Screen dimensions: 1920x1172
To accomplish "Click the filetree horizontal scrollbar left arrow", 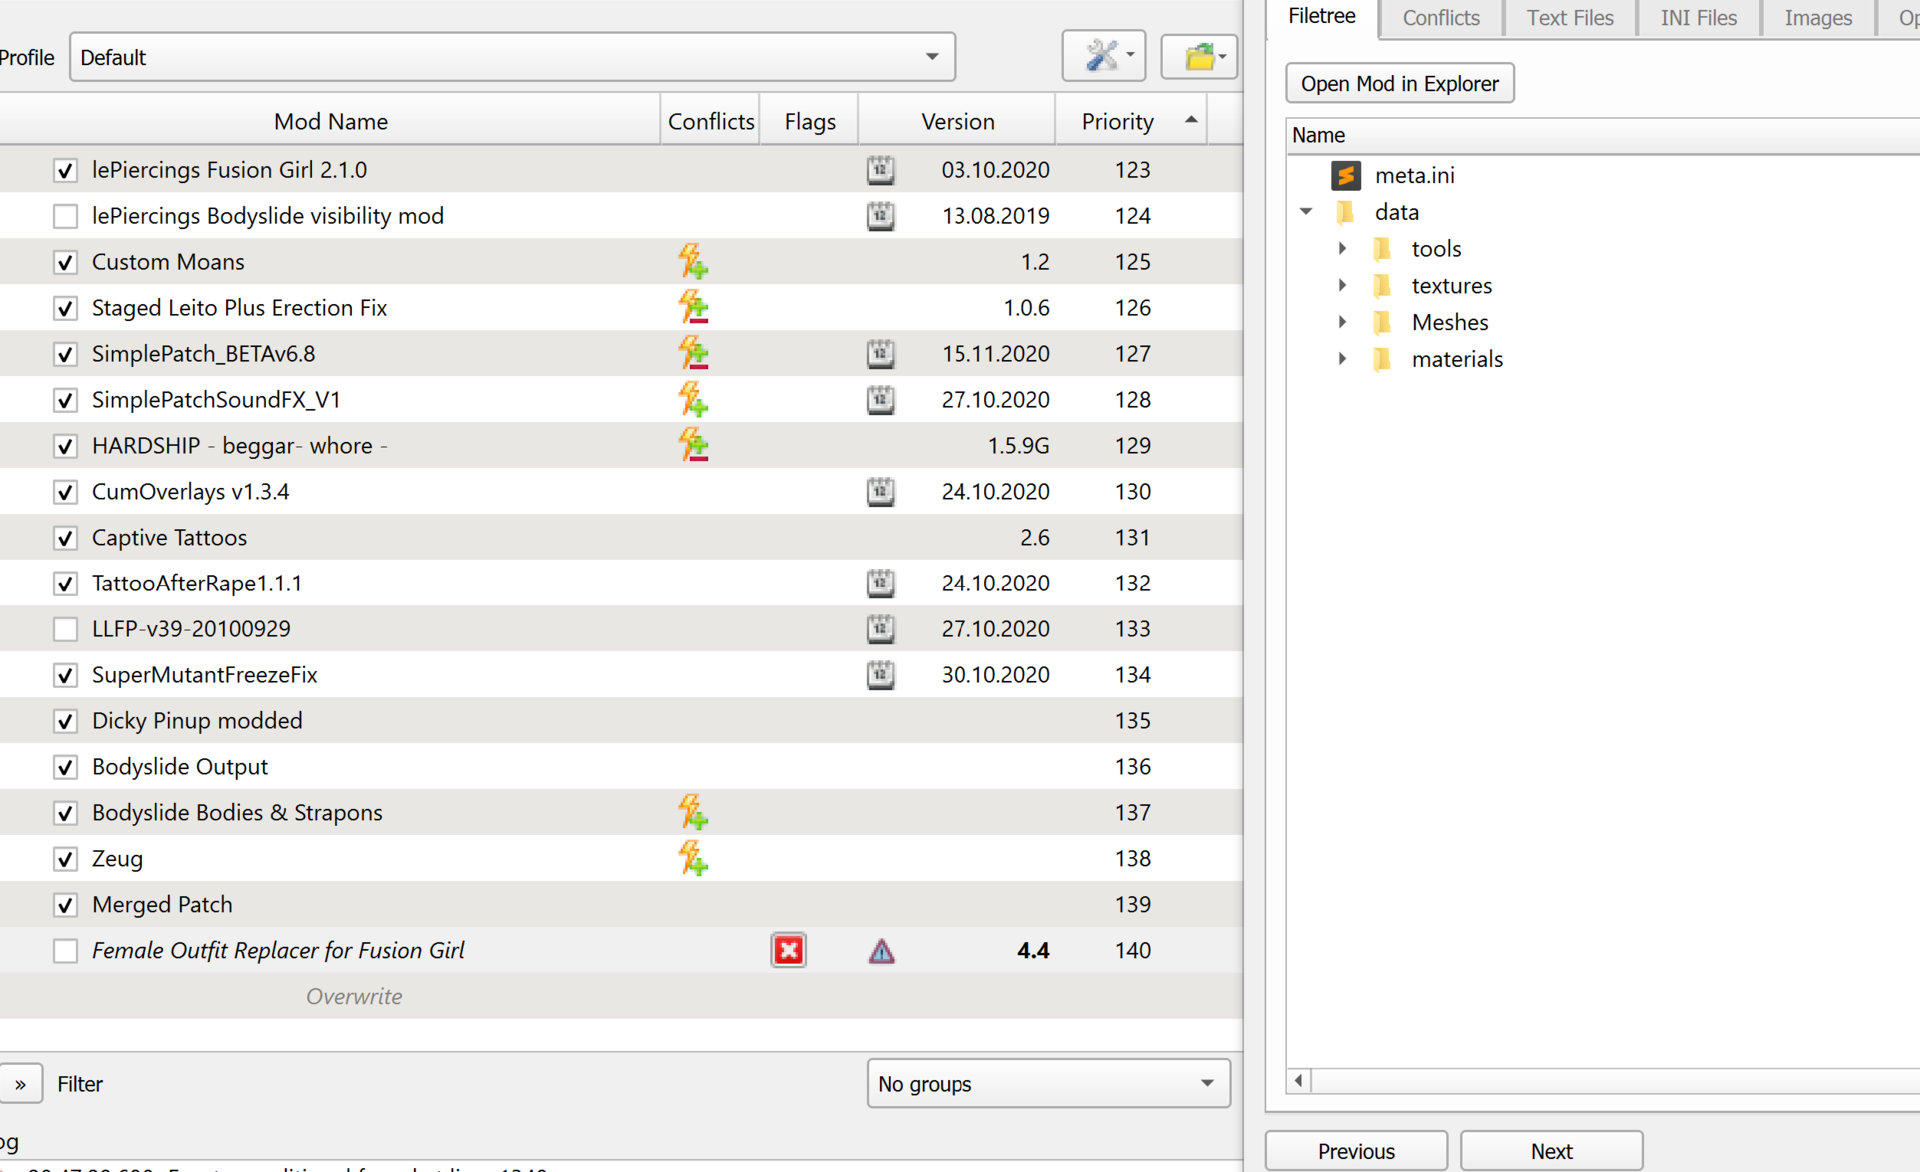I will [1299, 1080].
